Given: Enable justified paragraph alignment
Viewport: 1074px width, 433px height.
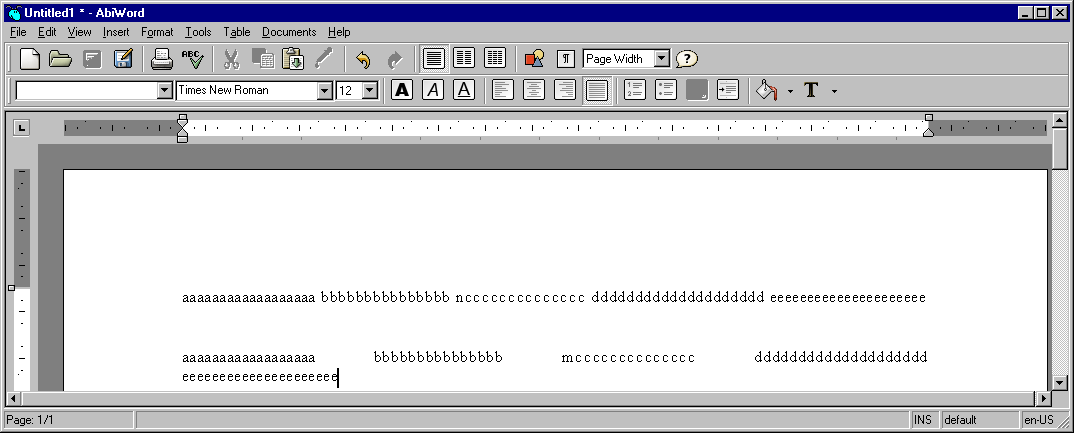Looking at the screenshot, I should [597, 90].
